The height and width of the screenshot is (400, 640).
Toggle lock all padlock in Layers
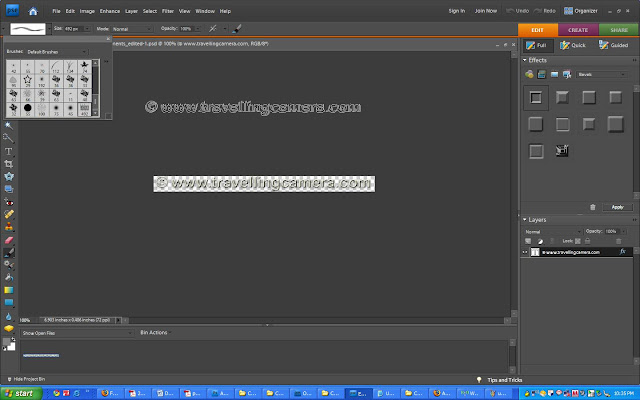(x=587, y=241)
